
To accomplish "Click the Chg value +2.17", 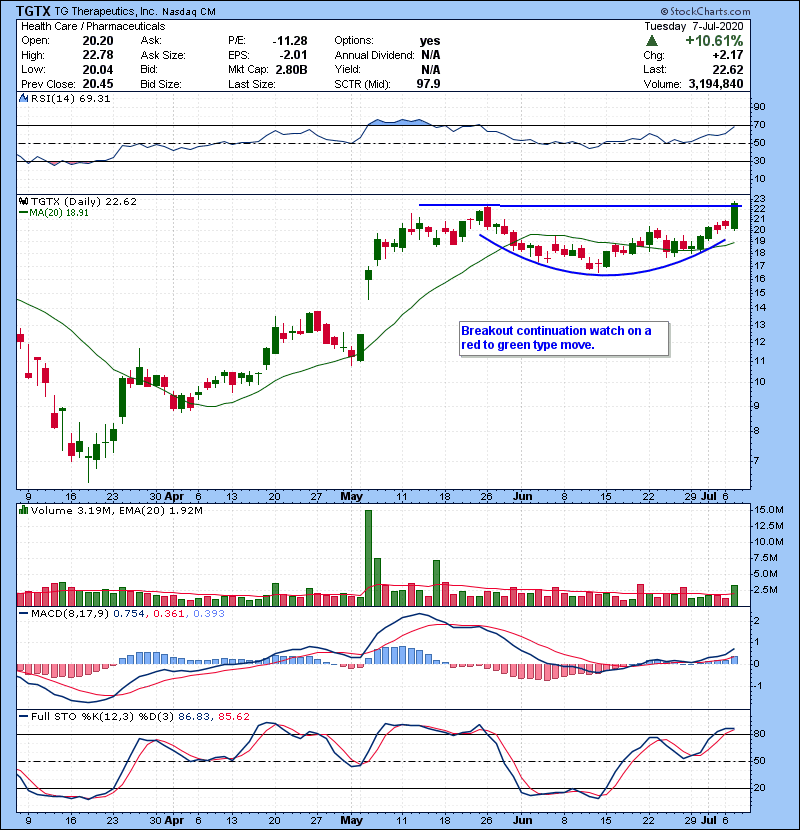I will point(728,55).
